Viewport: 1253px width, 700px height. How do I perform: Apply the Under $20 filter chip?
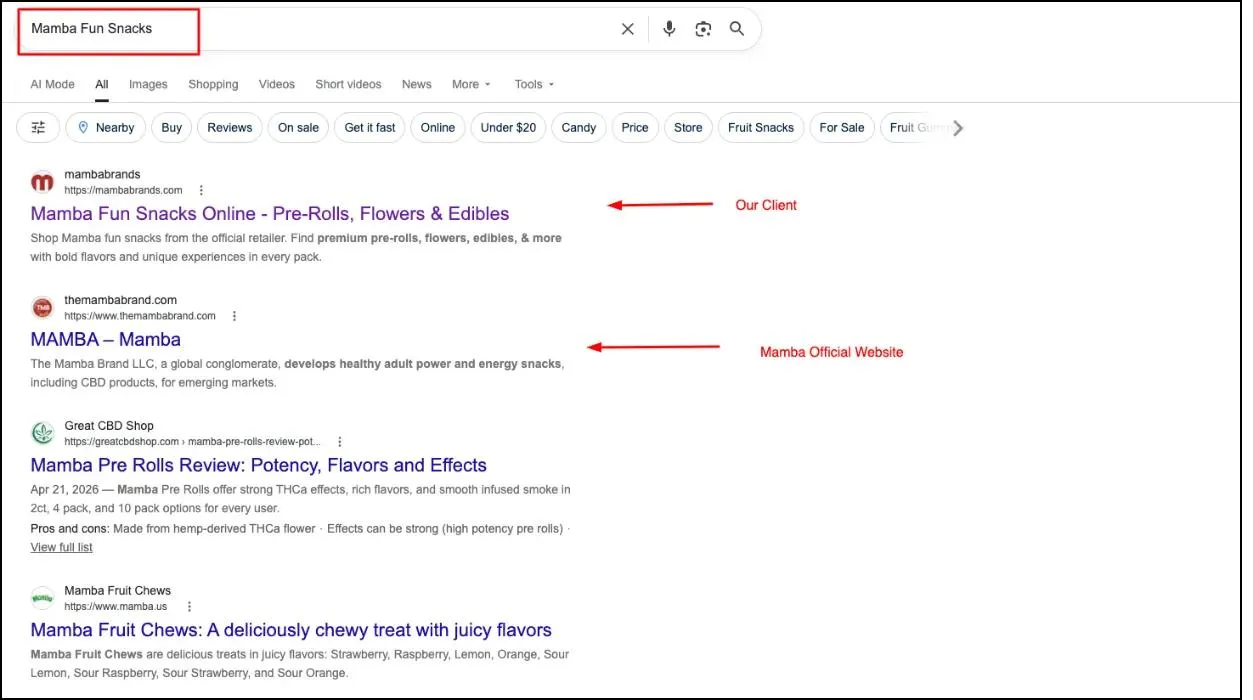click(x=508, y=127)
